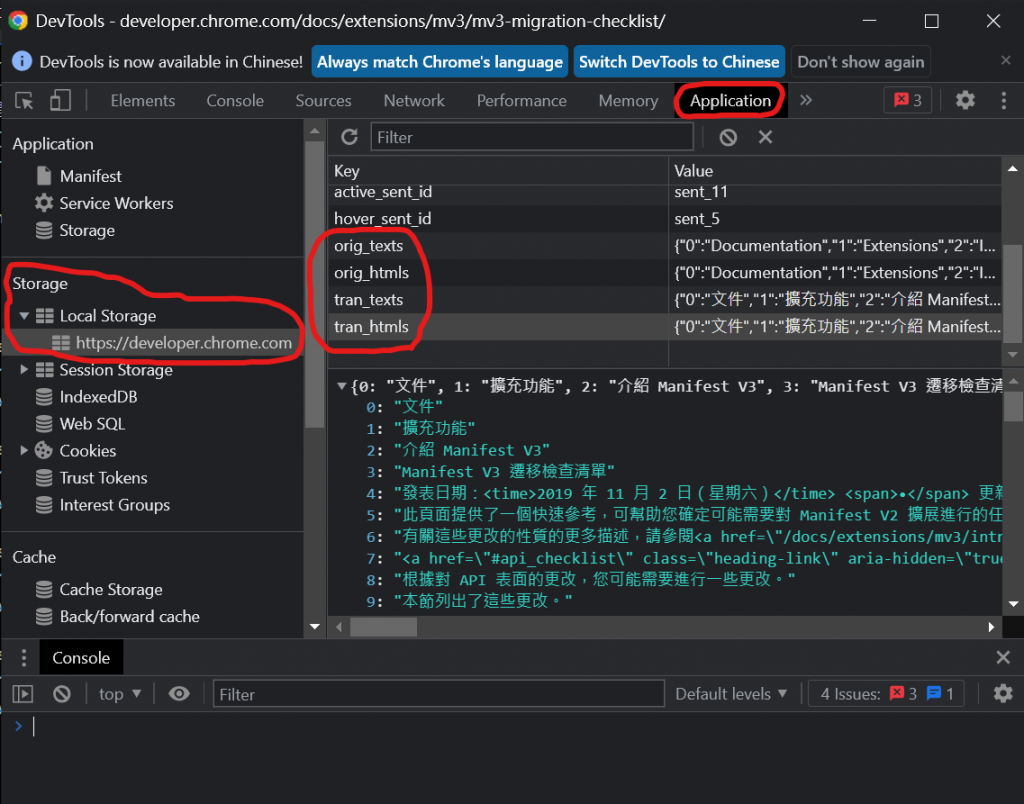Focus the storage Filter input

tap(531, 137)
